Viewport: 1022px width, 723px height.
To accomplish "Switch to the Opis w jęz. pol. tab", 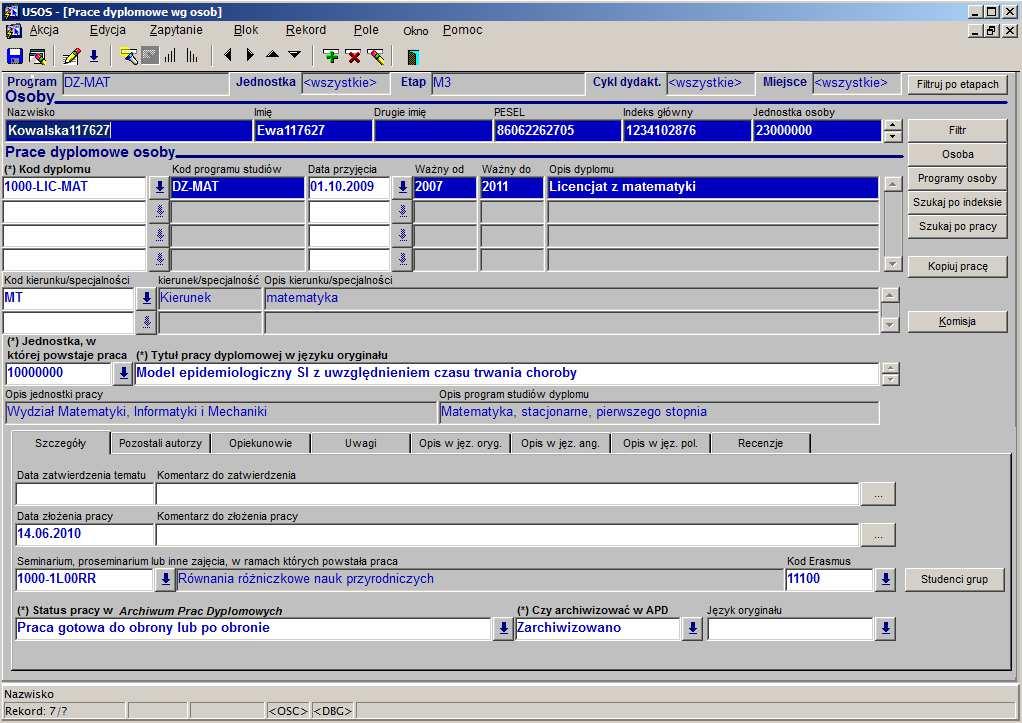I will click(x=660, y=443).
